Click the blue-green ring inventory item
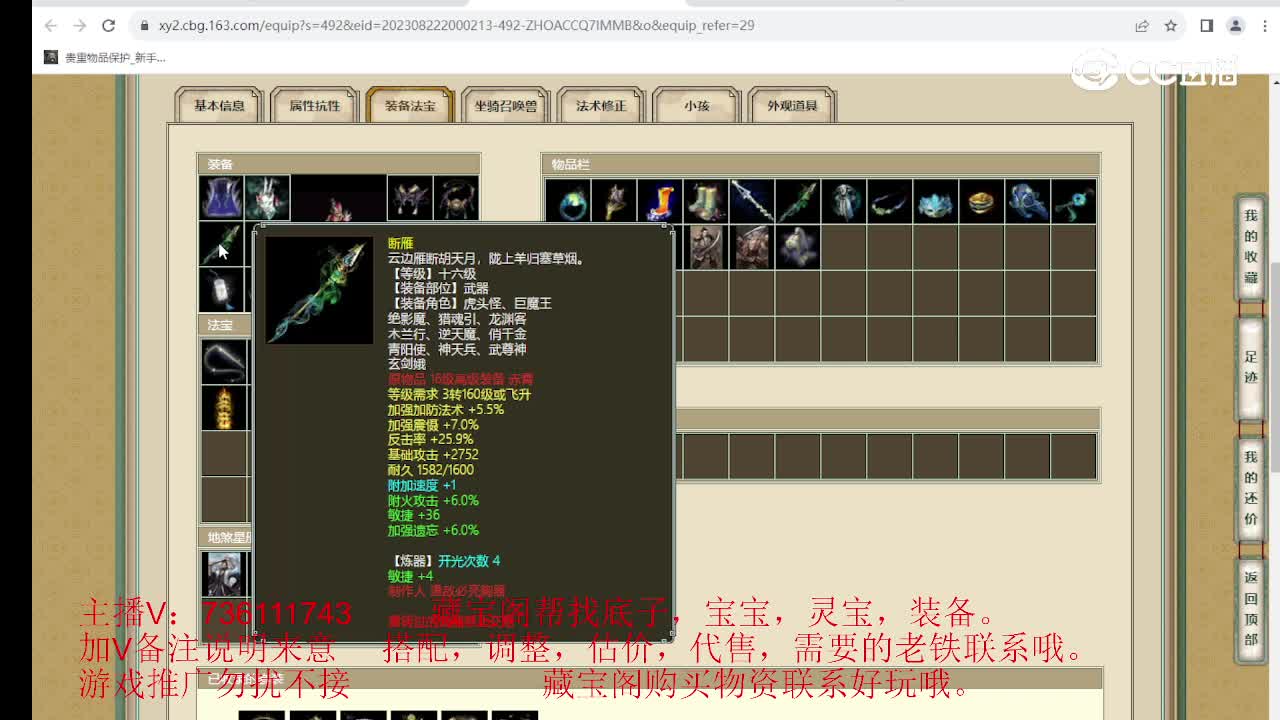Image resolution: width=1280 pixels, height=720 pixels. 568,201
